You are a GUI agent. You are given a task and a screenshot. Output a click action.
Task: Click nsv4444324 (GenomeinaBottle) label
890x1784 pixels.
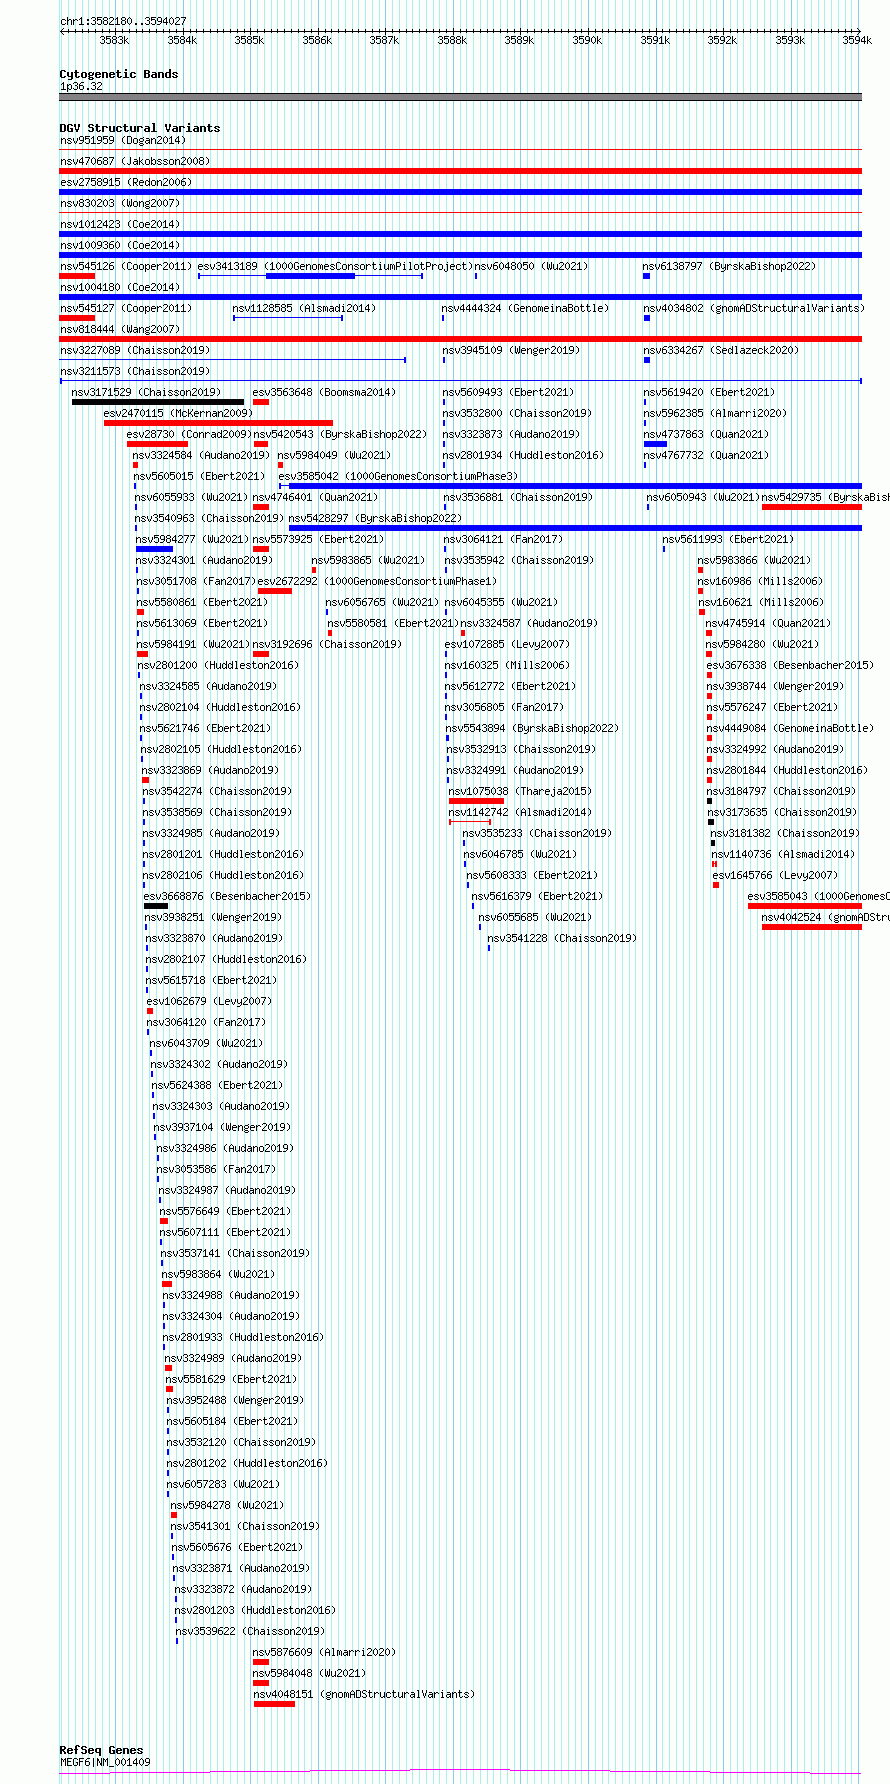point(525,308)
